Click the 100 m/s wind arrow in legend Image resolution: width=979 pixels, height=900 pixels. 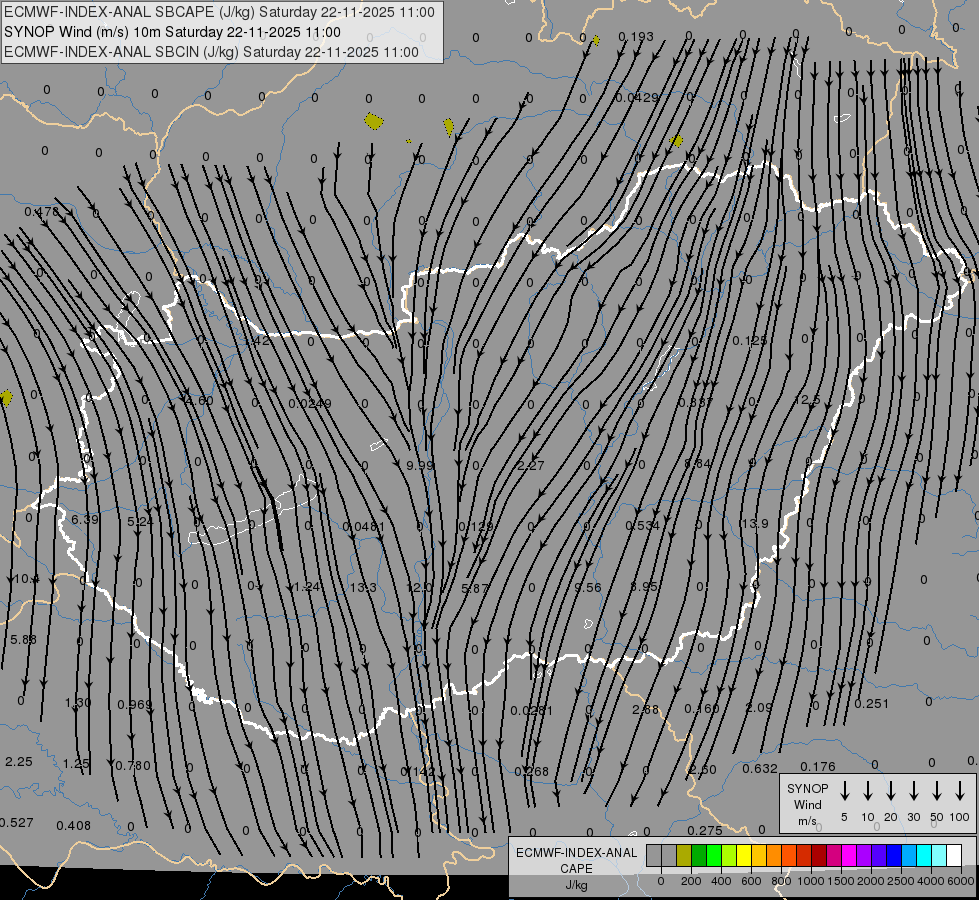(960, 791)
